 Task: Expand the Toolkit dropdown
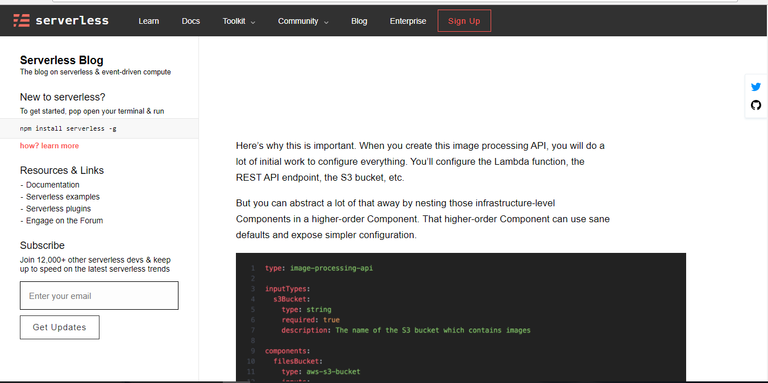[239, 21]
